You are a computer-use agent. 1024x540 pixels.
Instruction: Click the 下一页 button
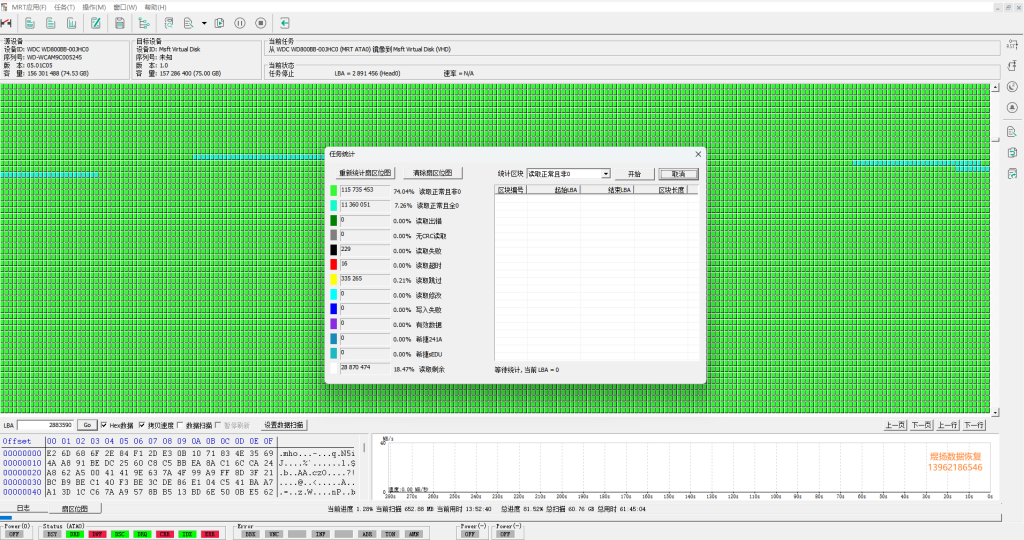click(x=921, y=425)
